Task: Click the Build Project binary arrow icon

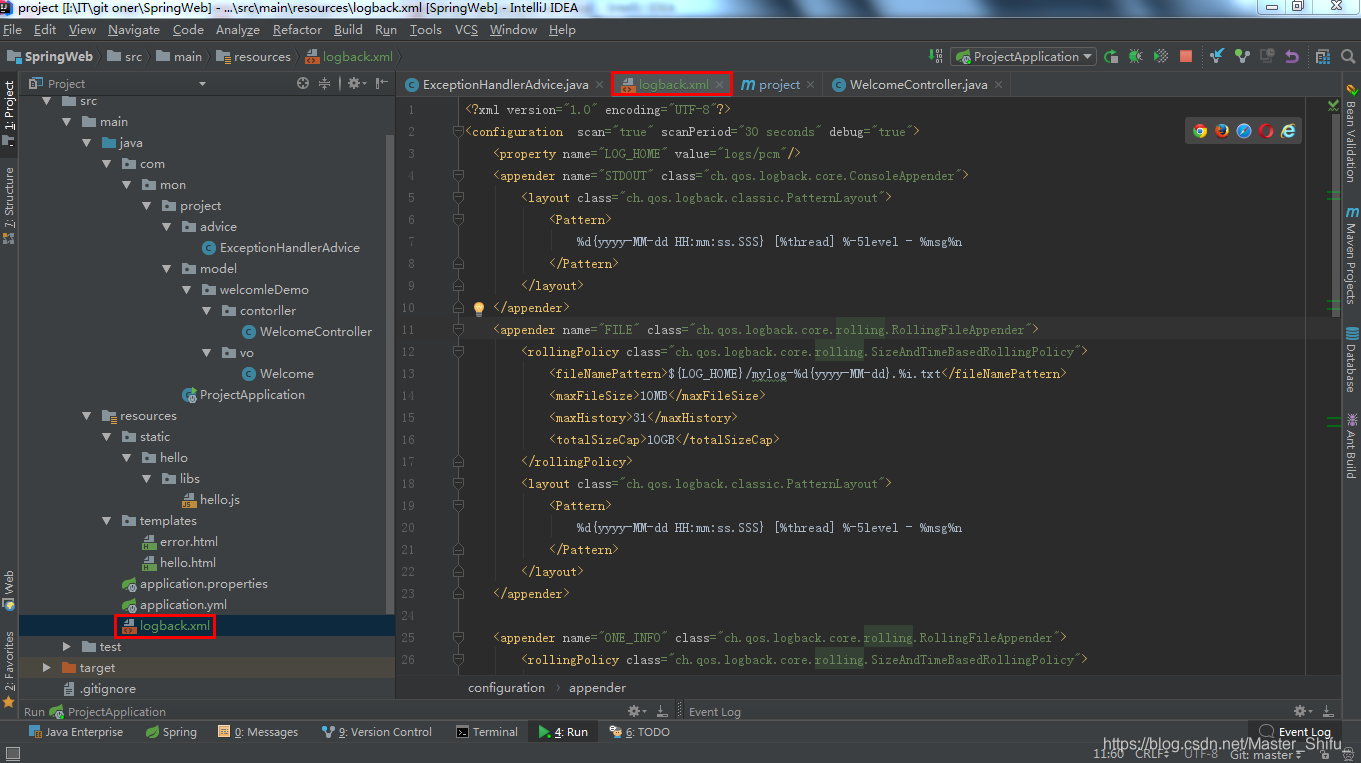Action: coord(936,56)
